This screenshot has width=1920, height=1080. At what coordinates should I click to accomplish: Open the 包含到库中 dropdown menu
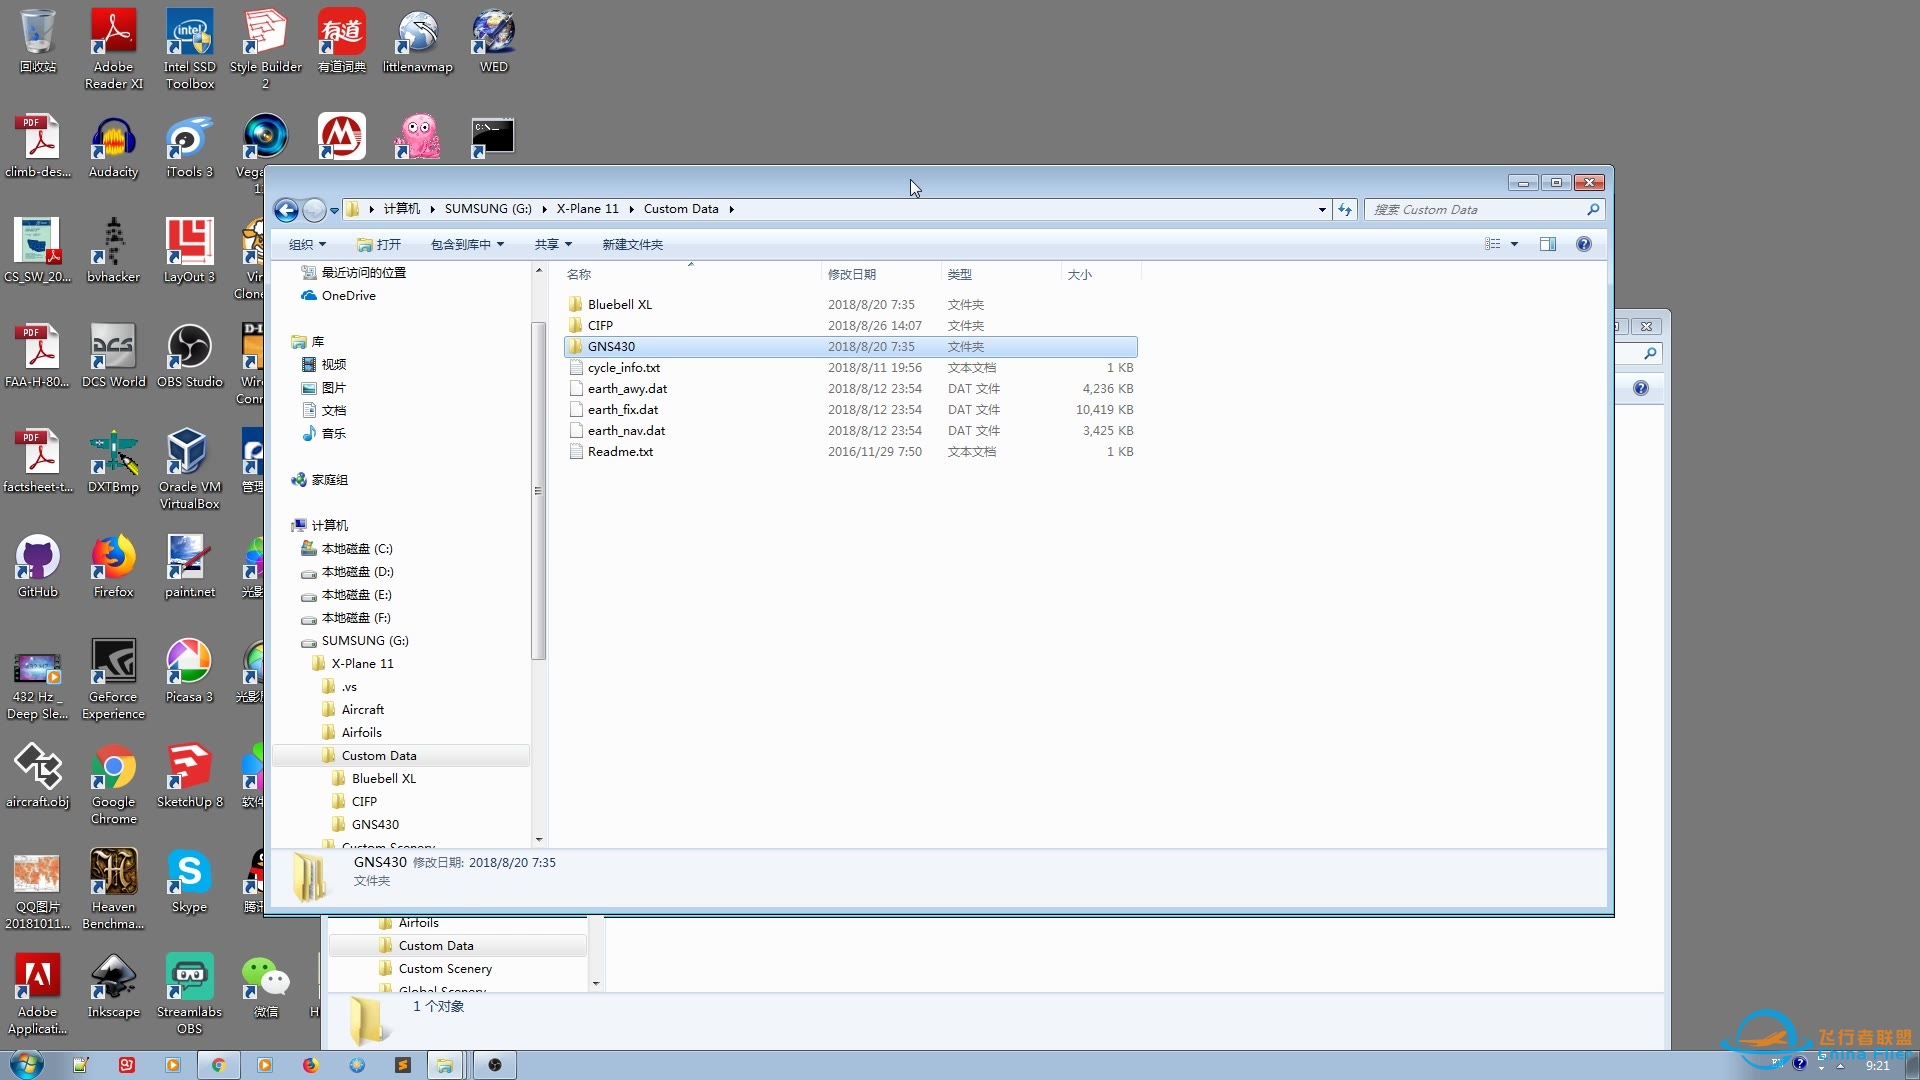coord(467,245)
